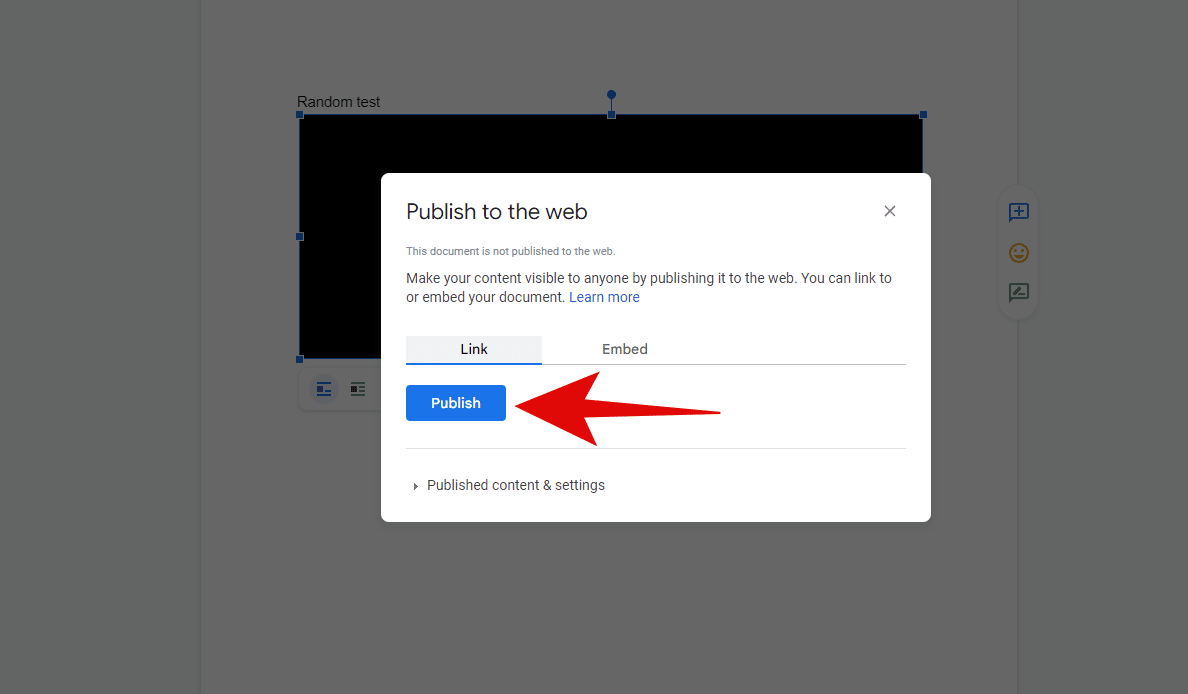1188x694 pixels.
Task: Click the Add emoji reaction icon
Action: (x=1018, y=252)
